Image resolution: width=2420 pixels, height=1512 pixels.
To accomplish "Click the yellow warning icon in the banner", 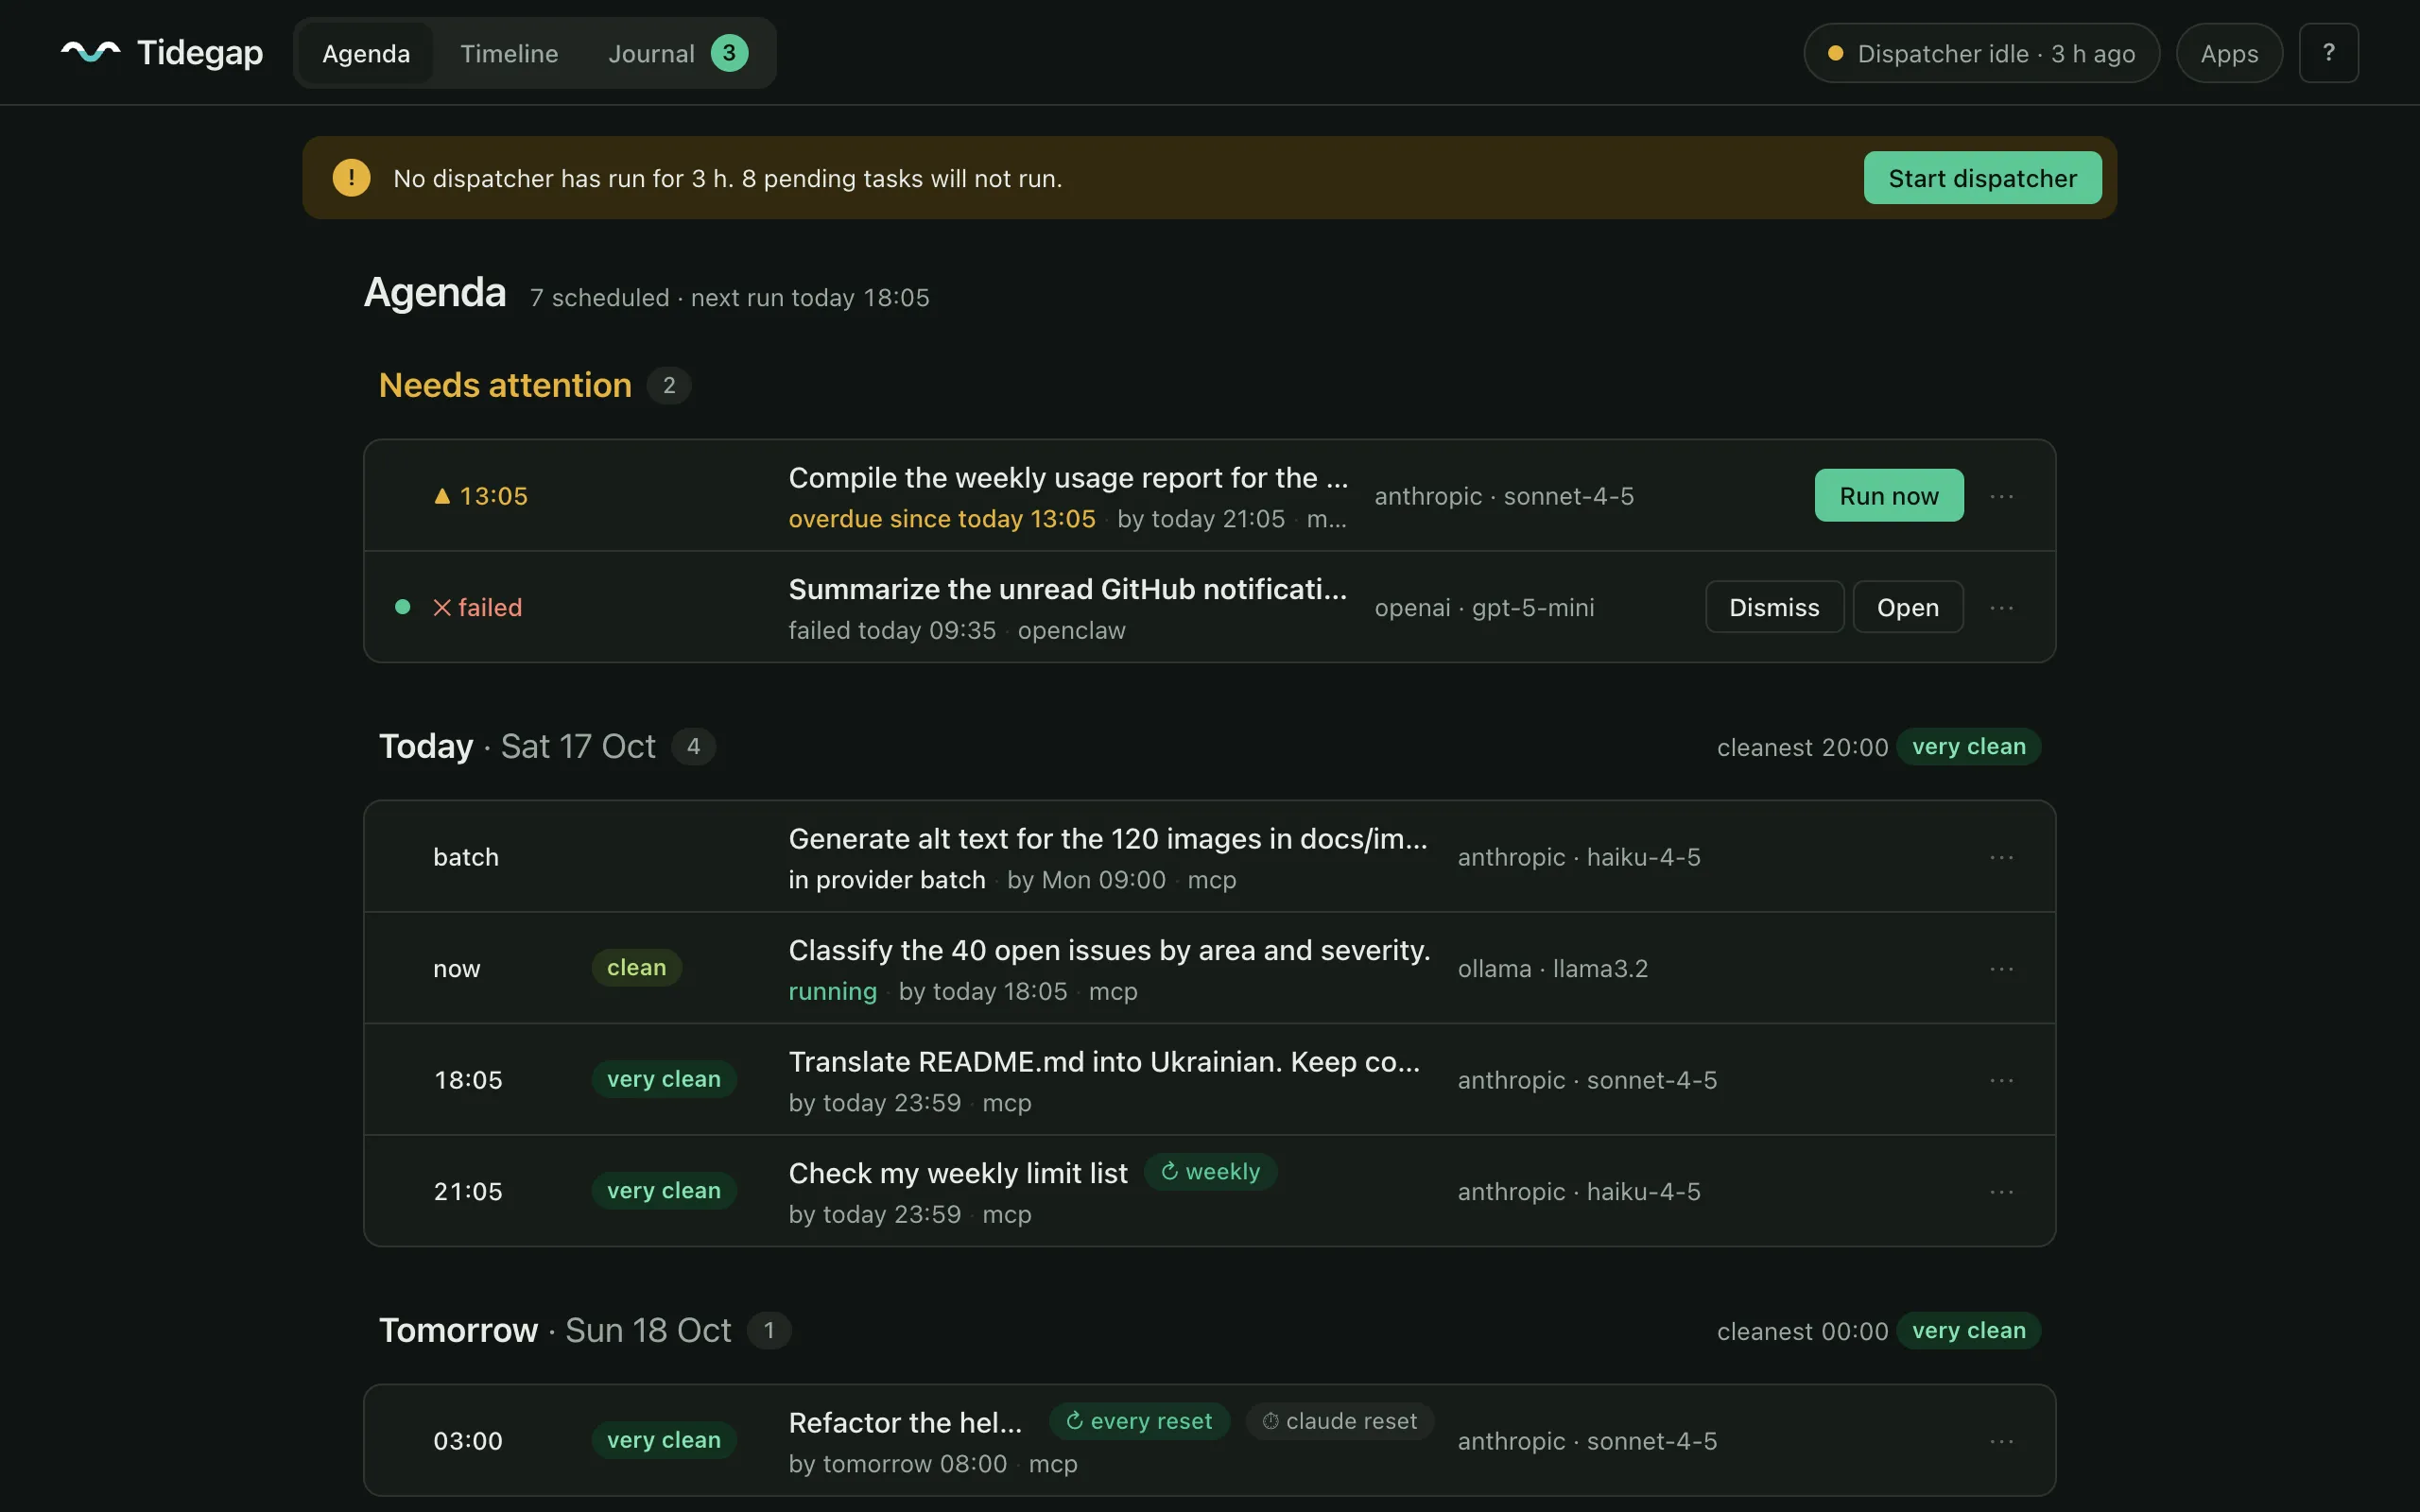I will 351,178.
